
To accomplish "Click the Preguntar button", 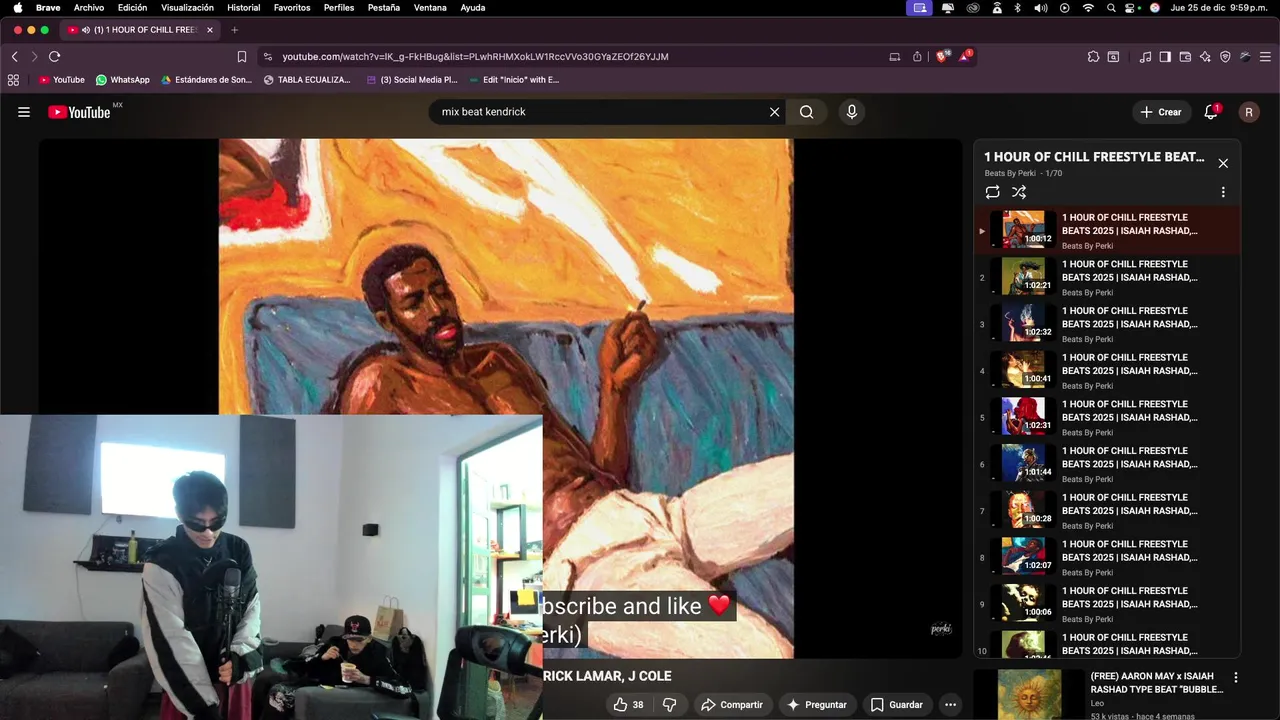I will (816, 705).
